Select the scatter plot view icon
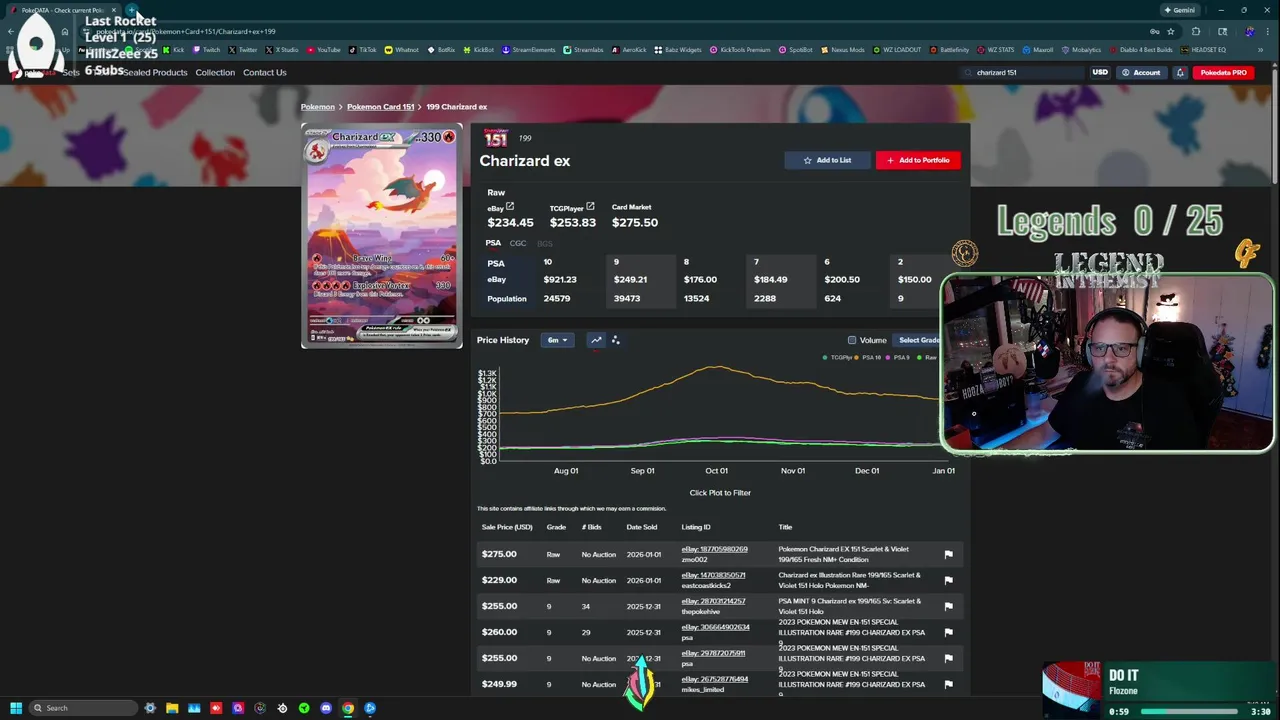The height and width of the screenshot is (720, 1280). tap(615, 340)
